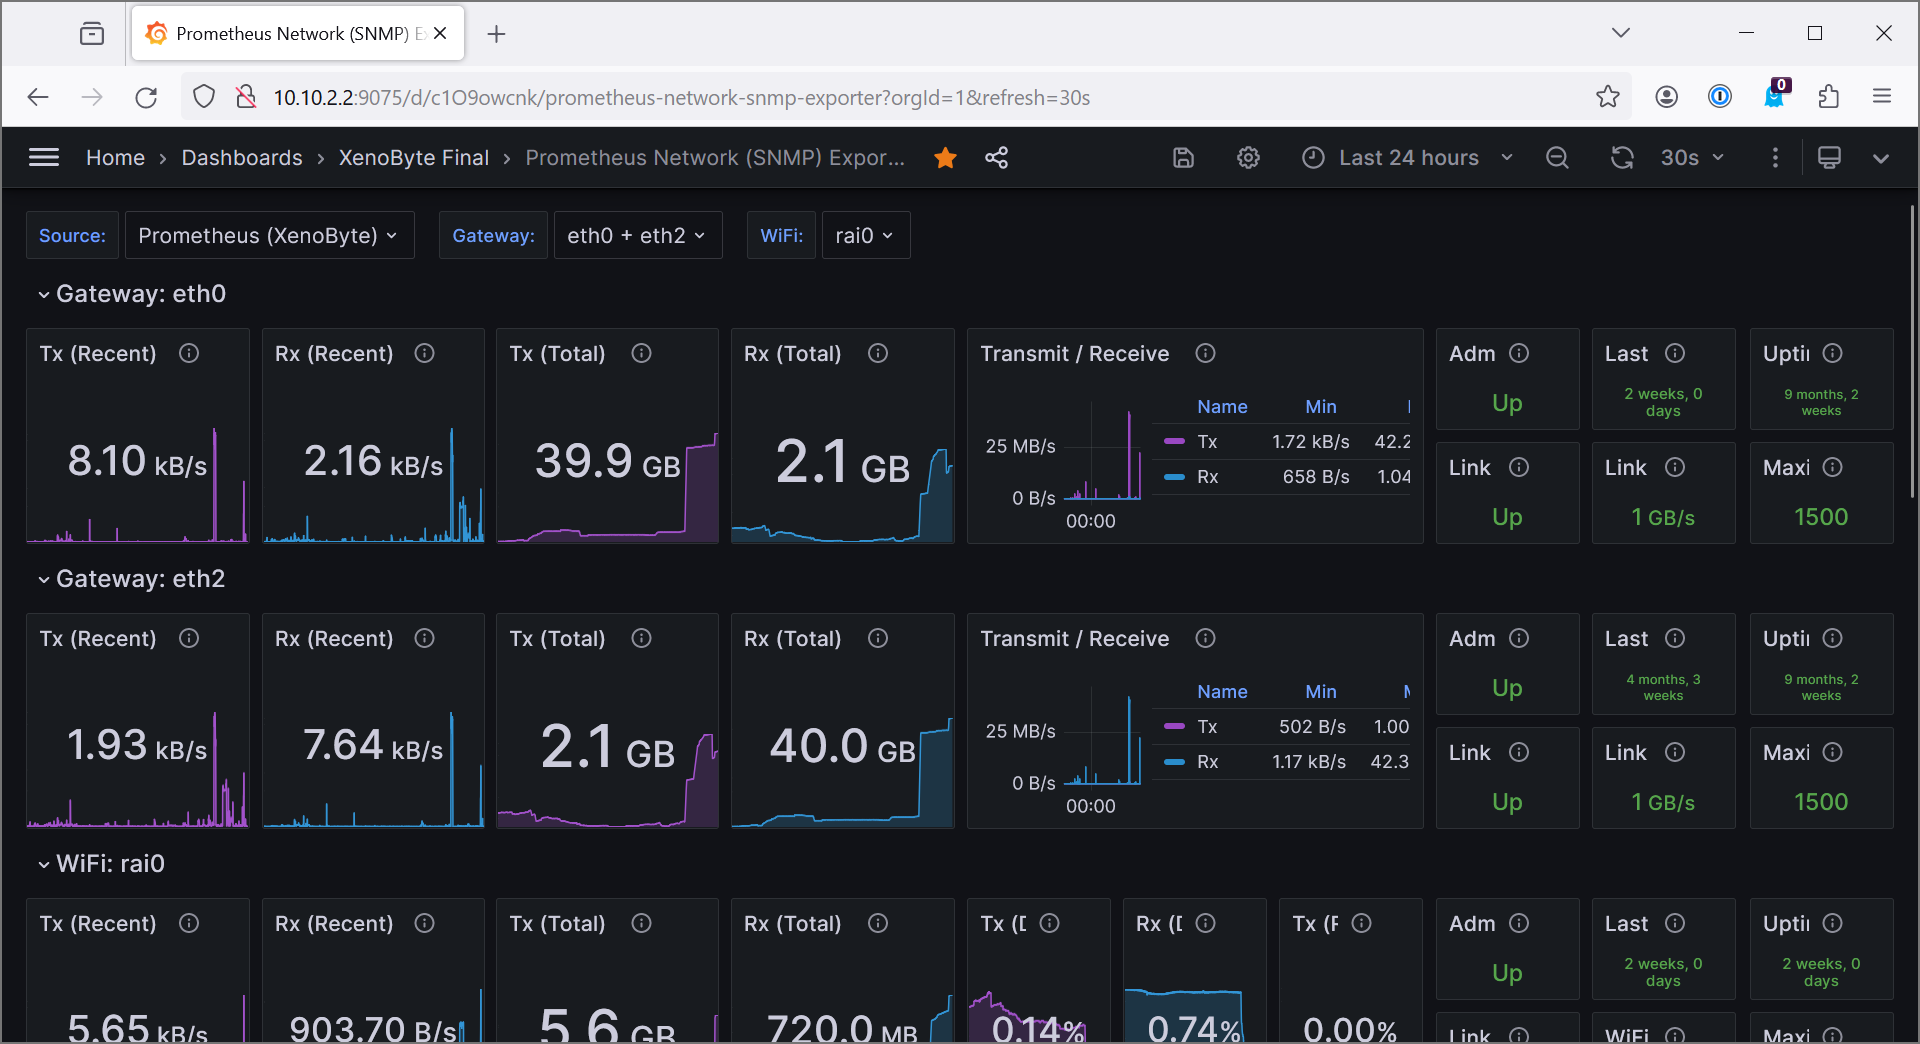Click the share dashboard icon
This screenshot has height=1044, width=1920.
(996, 157)
